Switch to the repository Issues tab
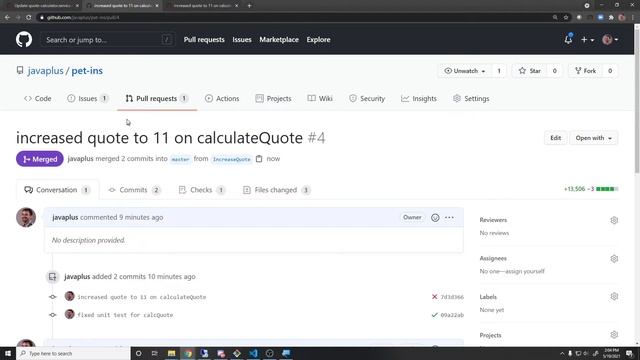The image size is (640, 360). click(x=87, y=98)
